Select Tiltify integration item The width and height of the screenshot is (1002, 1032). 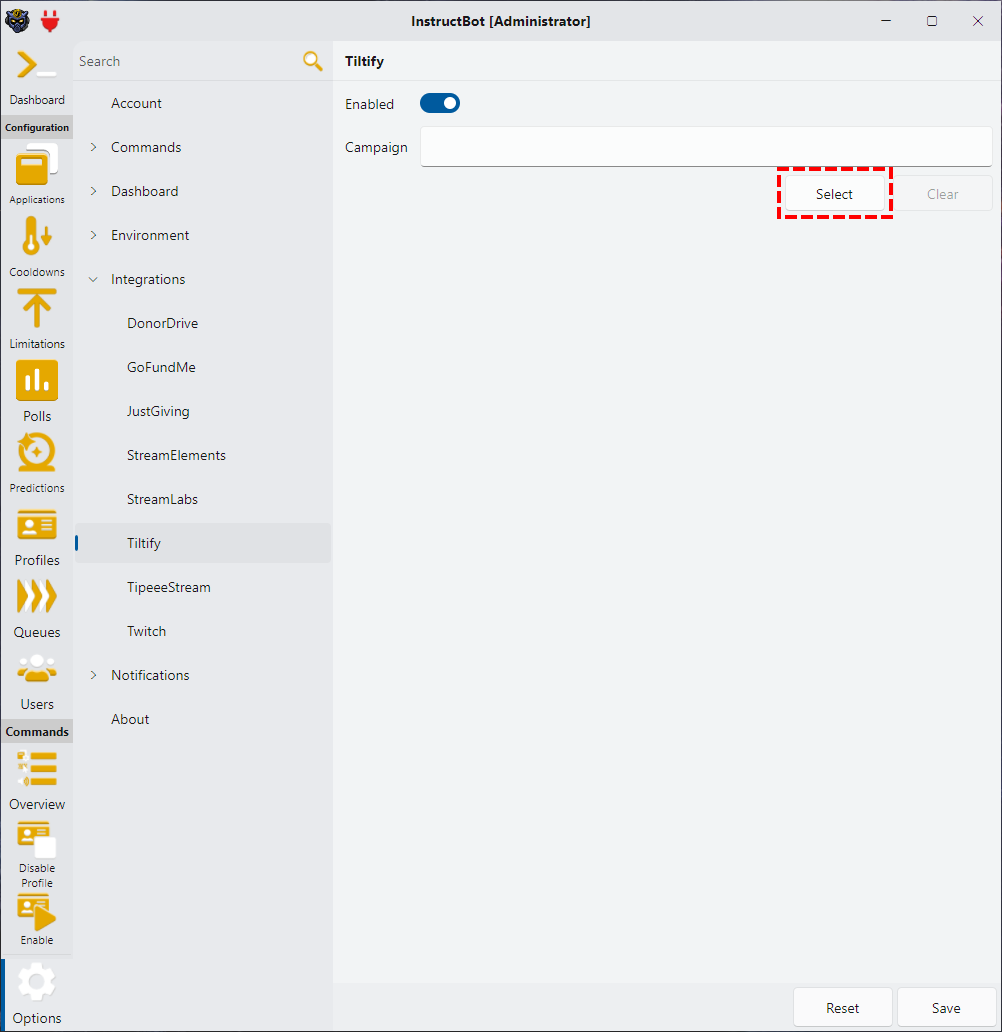[x=203, y=543]
